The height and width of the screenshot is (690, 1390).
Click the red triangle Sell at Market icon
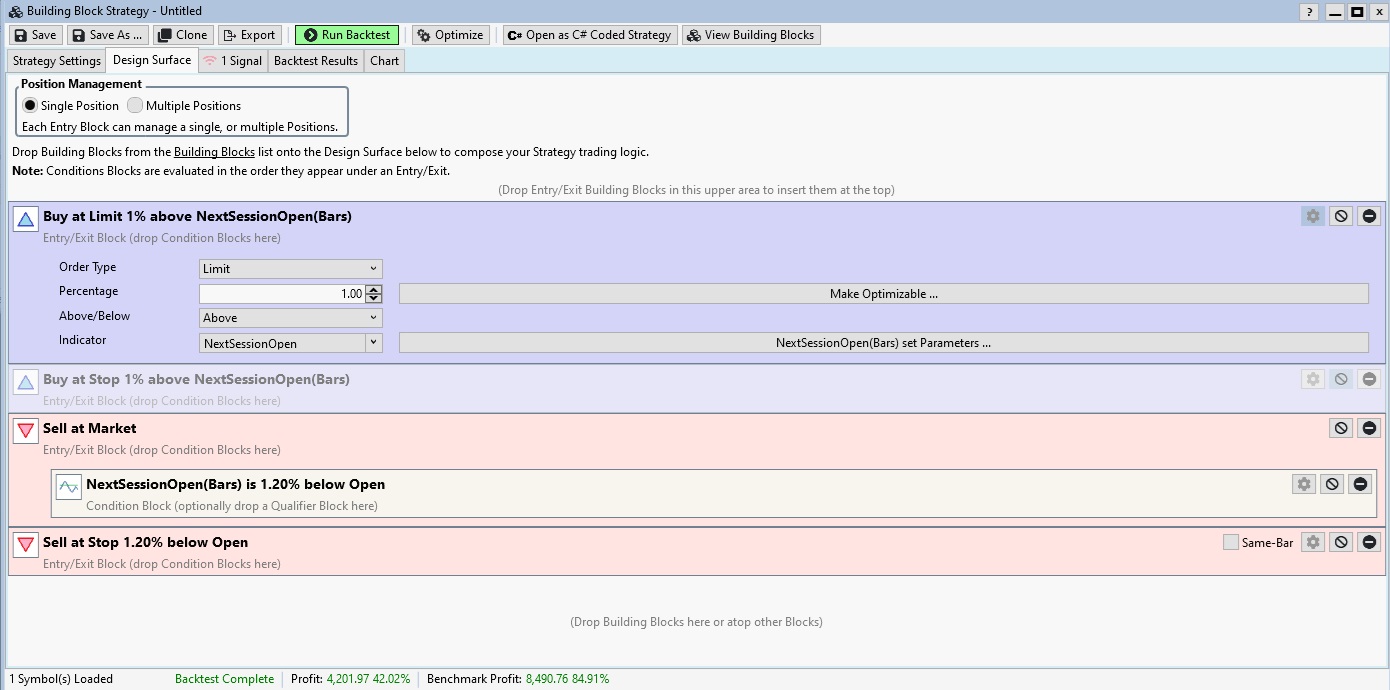(26, 431)
